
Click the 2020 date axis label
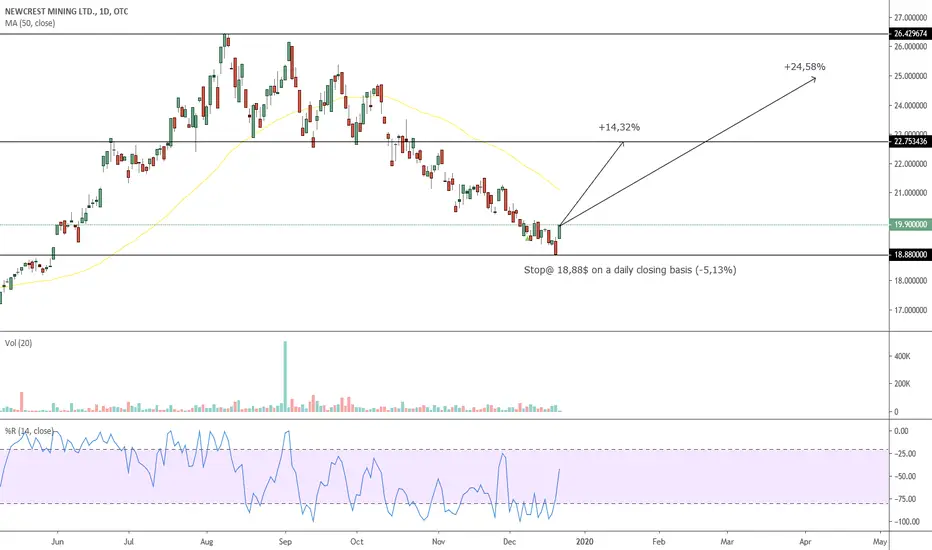pos(584,542)
